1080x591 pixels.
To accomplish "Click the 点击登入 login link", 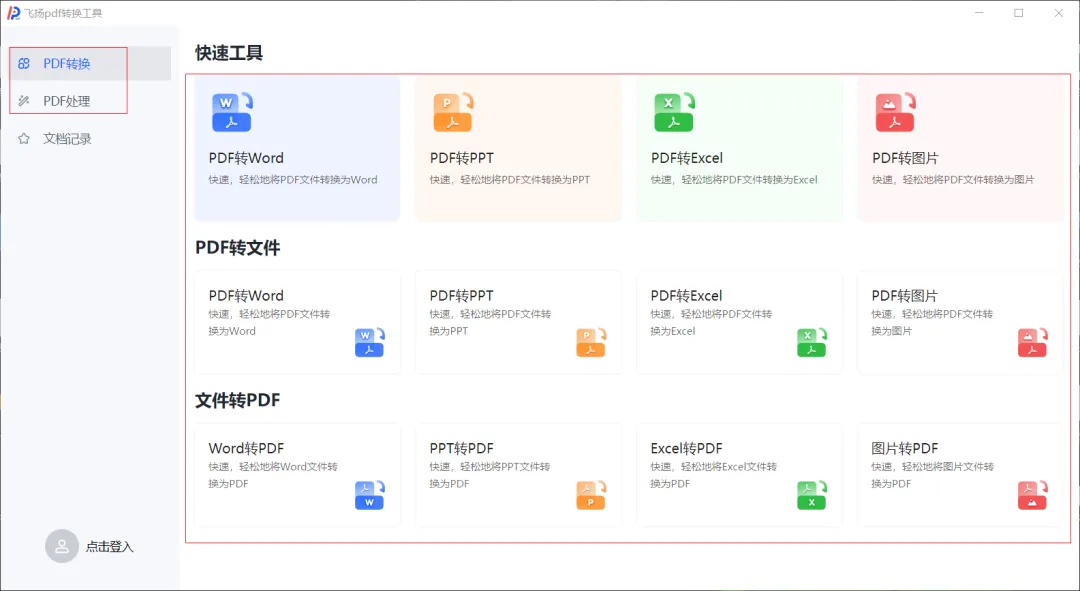I will pos(109,547).
